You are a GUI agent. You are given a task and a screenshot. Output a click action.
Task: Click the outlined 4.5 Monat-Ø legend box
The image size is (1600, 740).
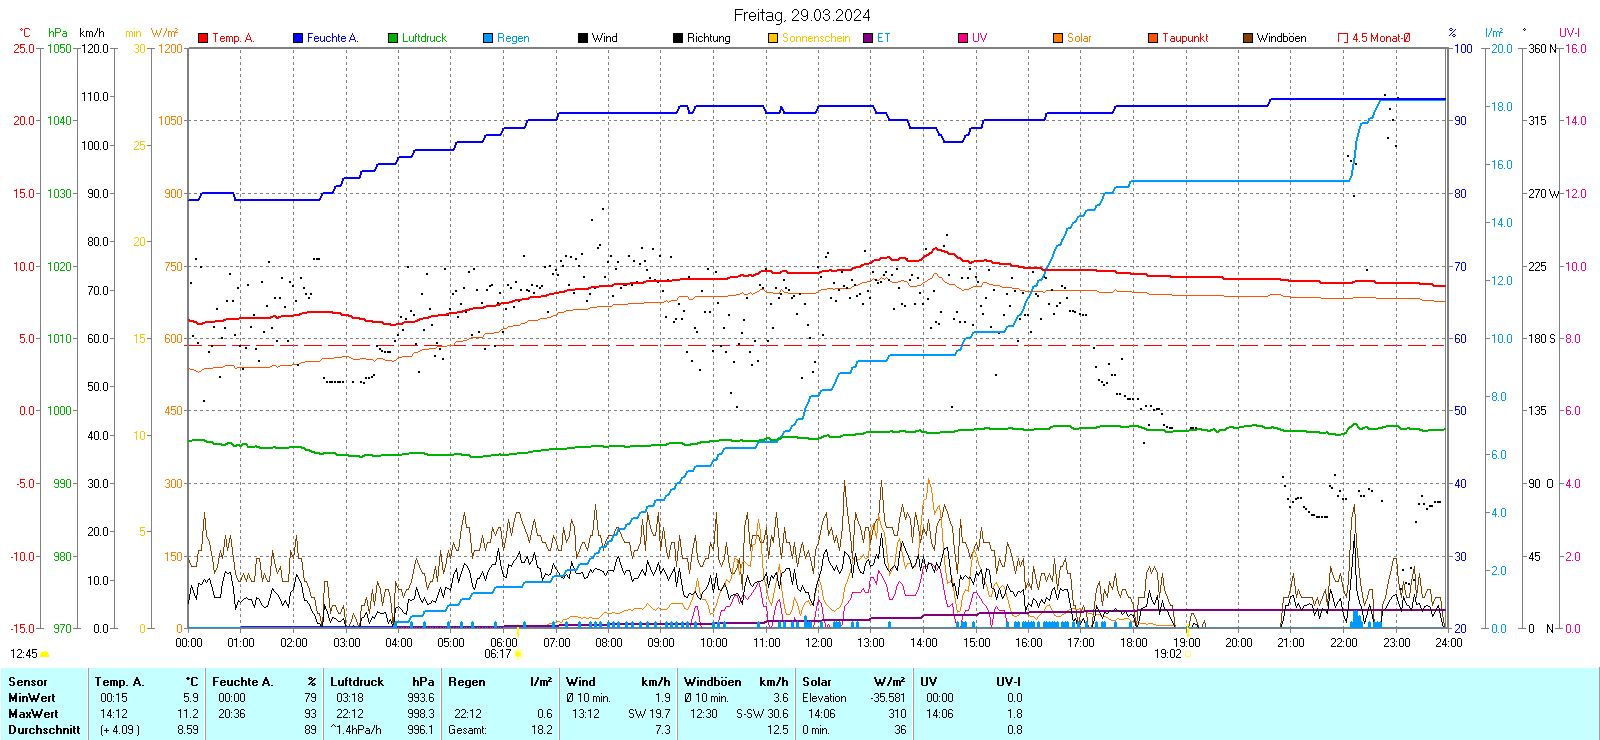1343,38
